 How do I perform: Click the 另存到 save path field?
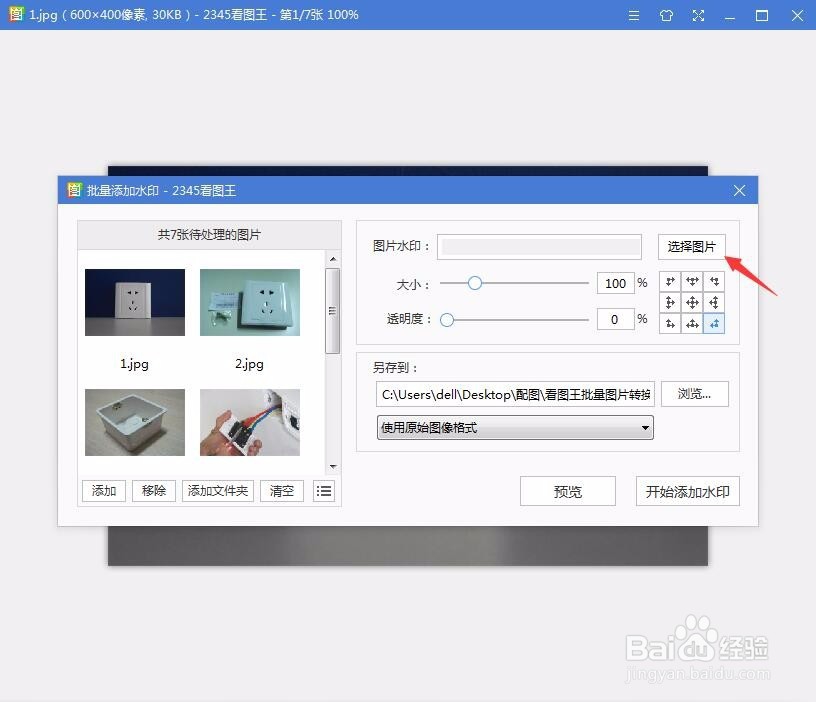515,394
